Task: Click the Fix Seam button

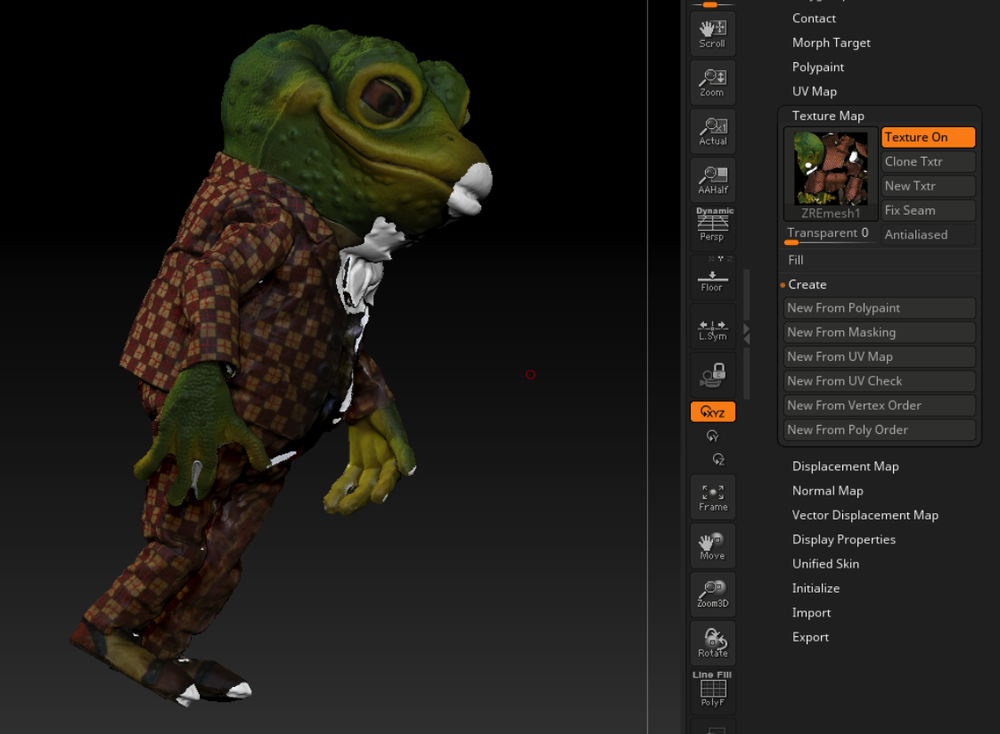Action: pyautogui.click(x=928, y=210)
